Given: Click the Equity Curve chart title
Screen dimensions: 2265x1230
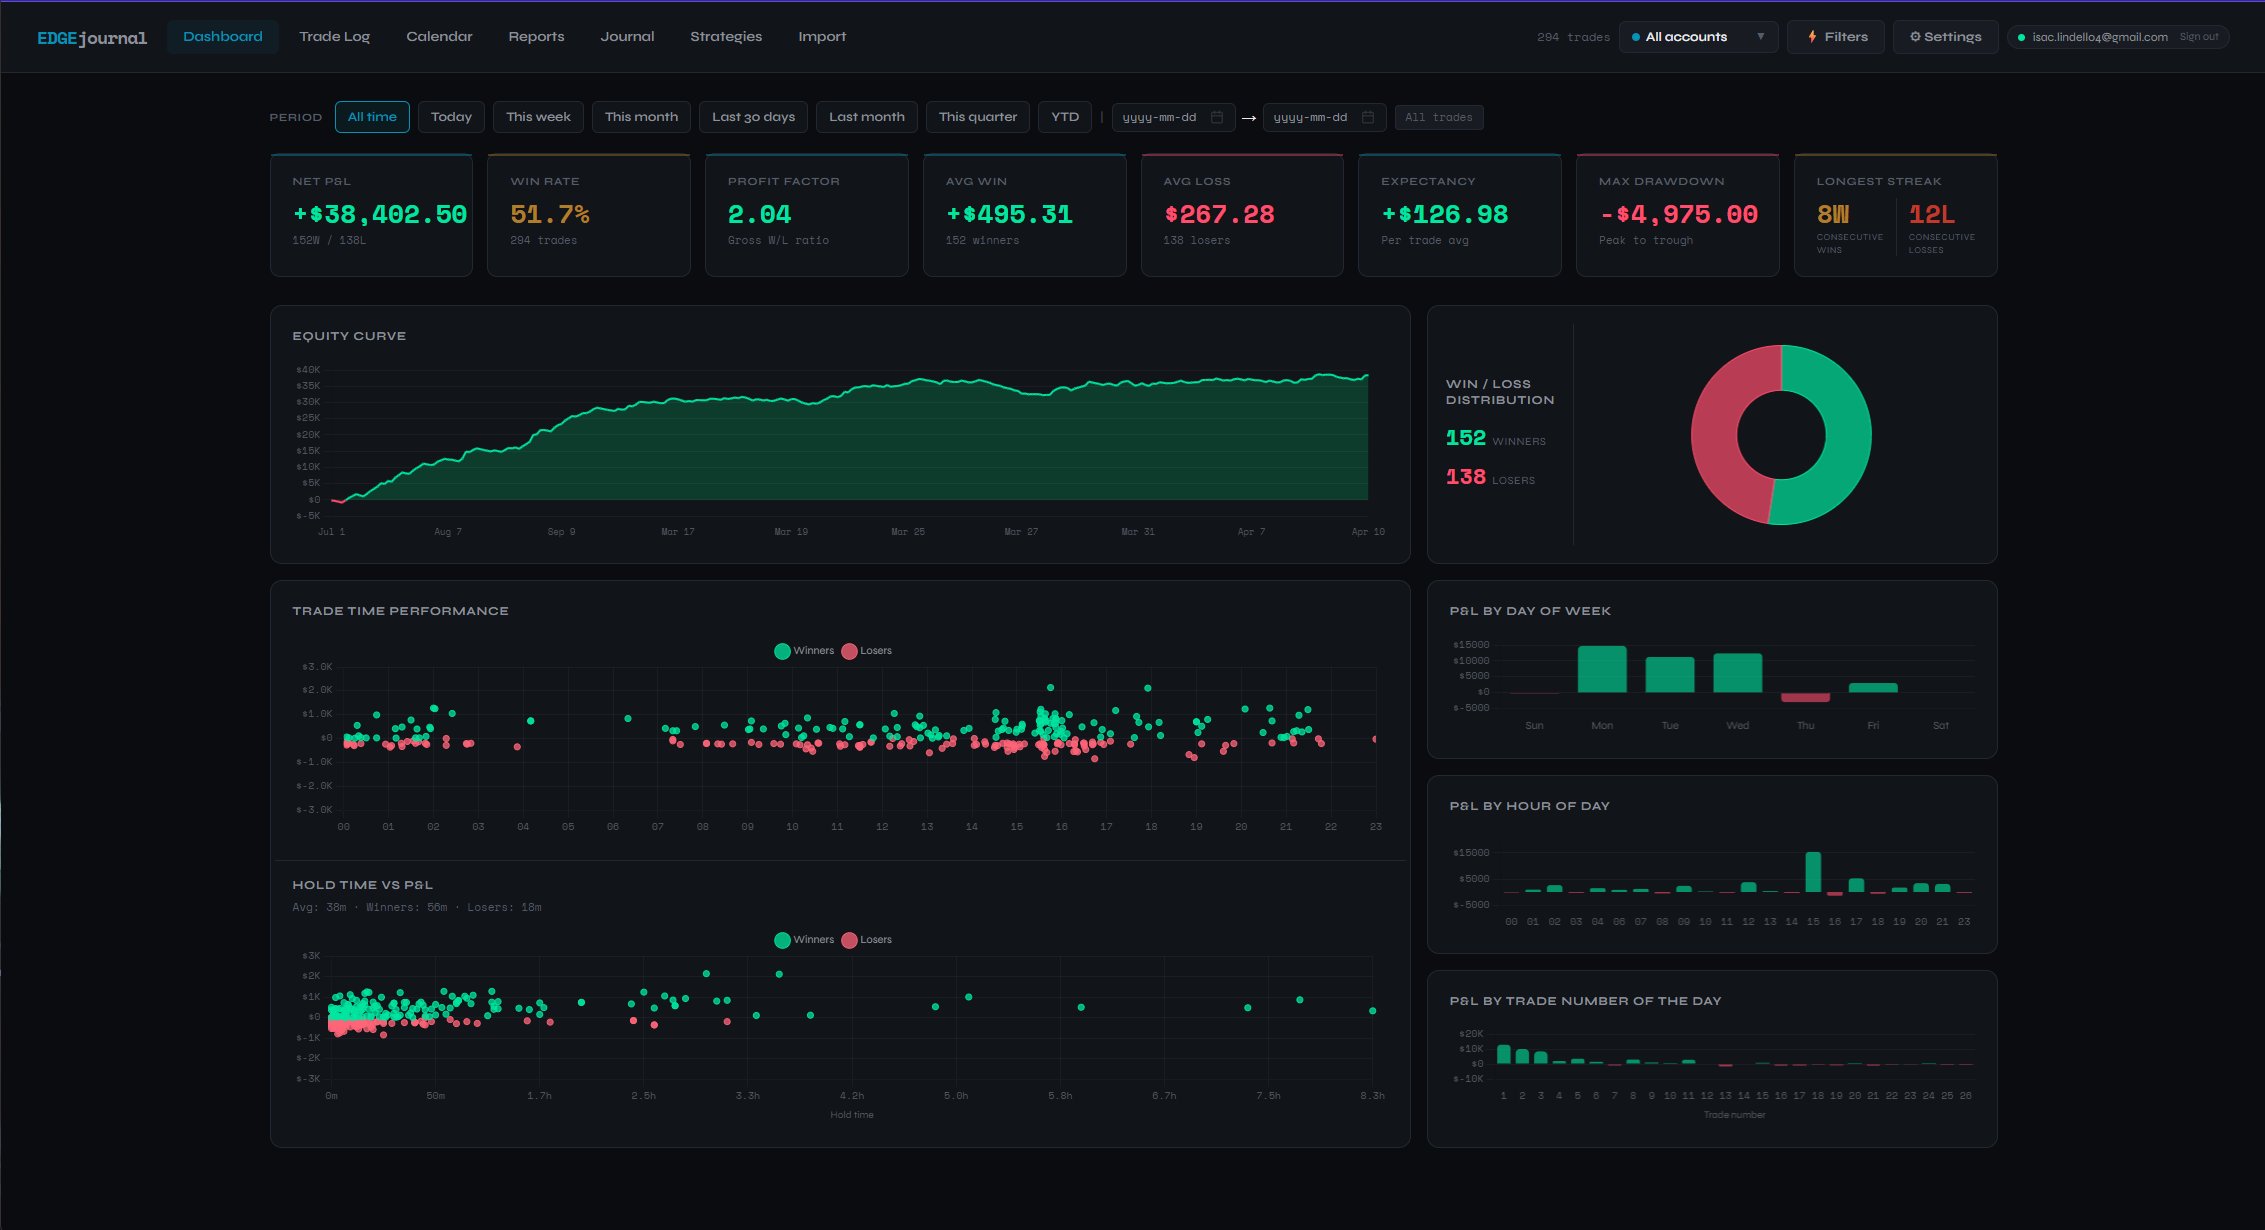Looking at the screenshot, I should point(349,336).
